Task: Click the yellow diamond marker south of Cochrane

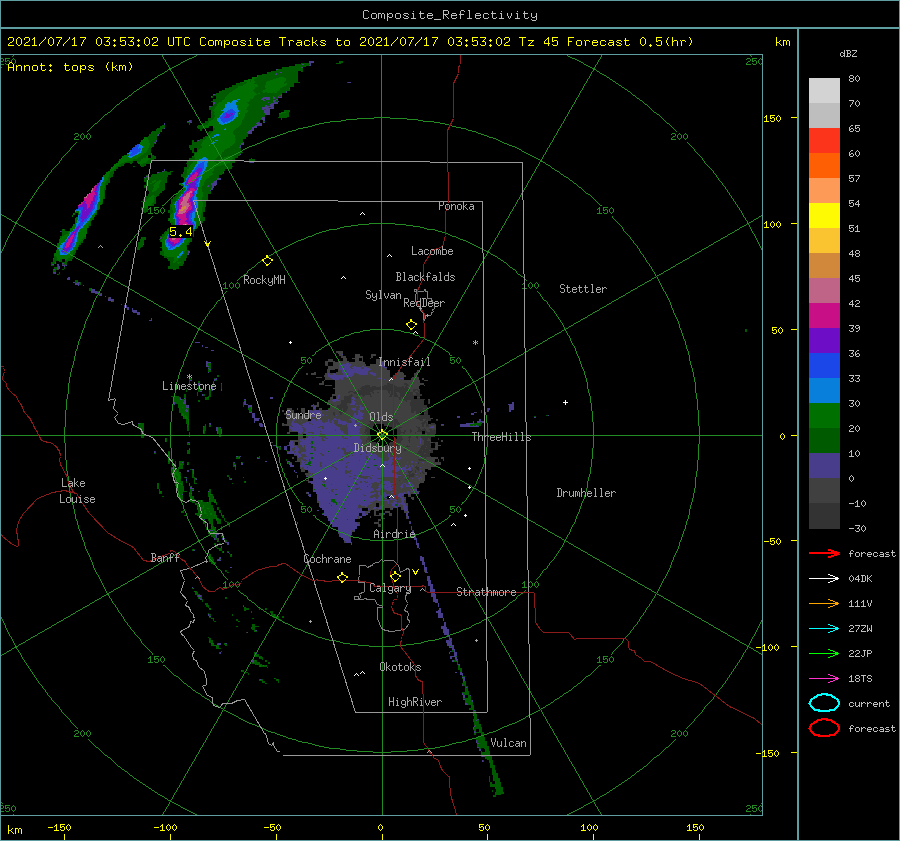Action: 342,577
